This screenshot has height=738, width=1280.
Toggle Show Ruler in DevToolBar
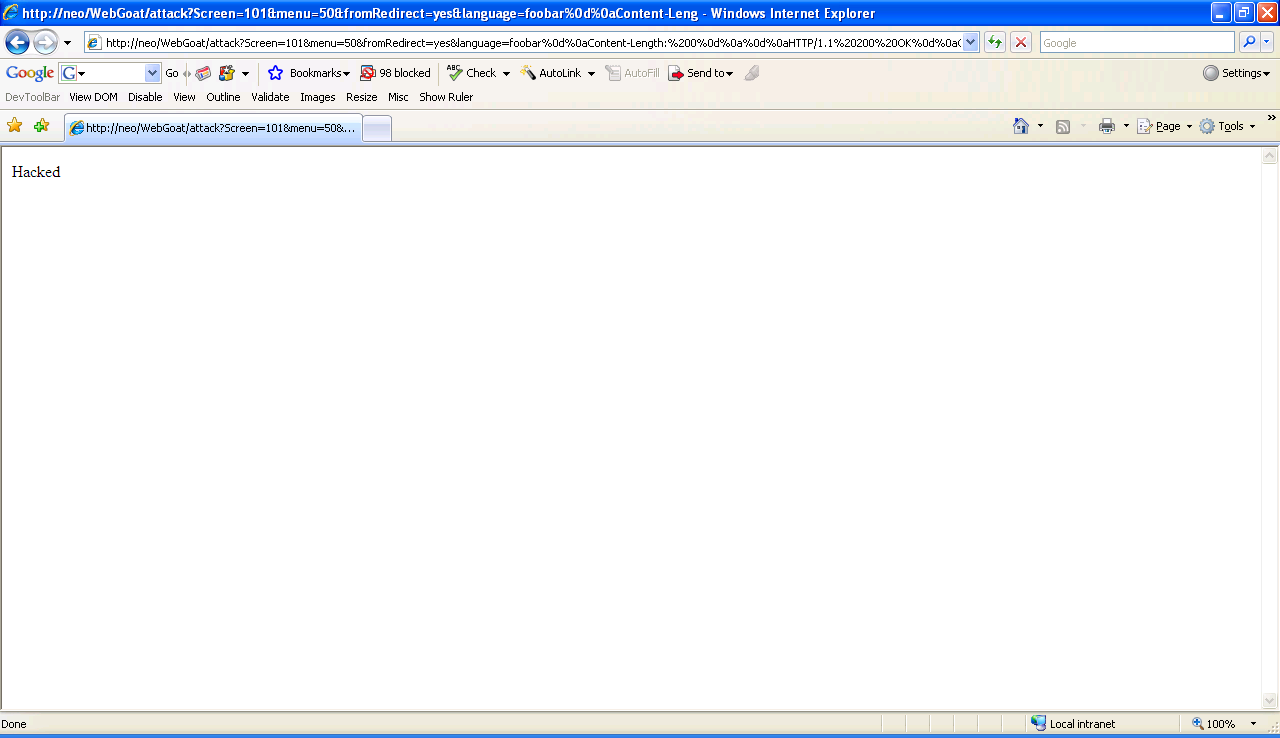(446, 97)
